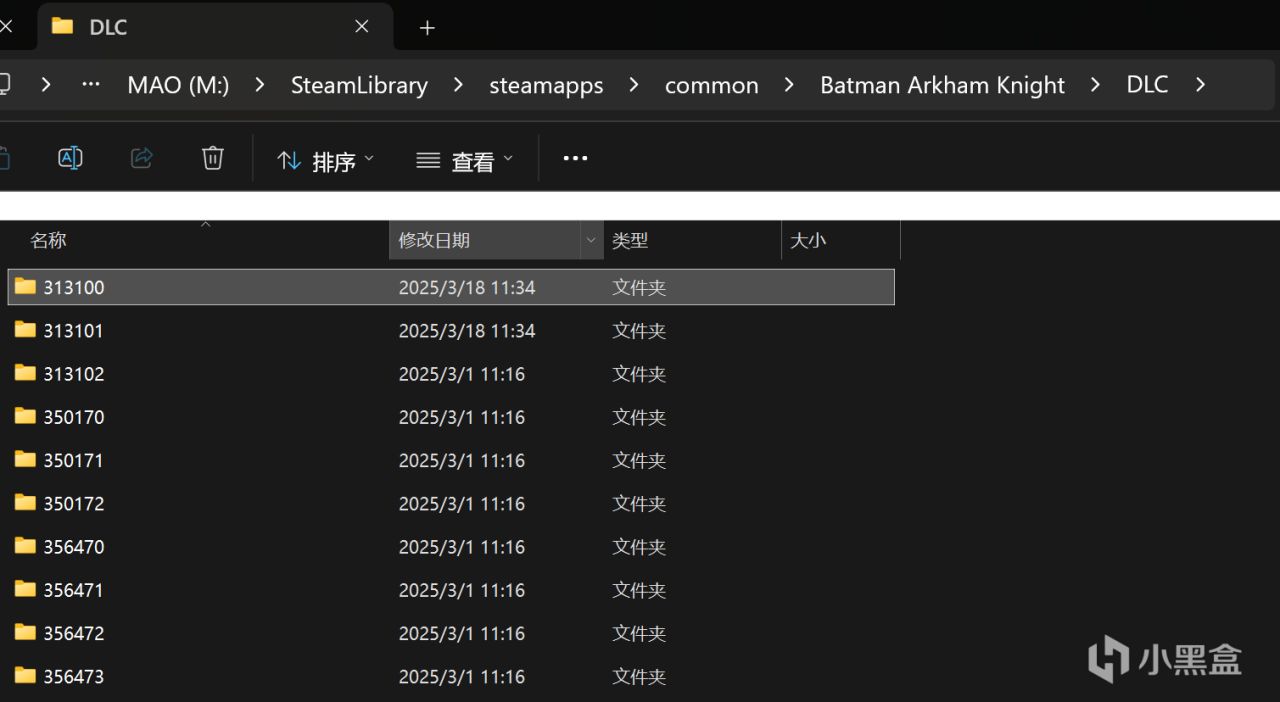
Task: Sort by the Type (类型) column header
Action: click(630, 240)
